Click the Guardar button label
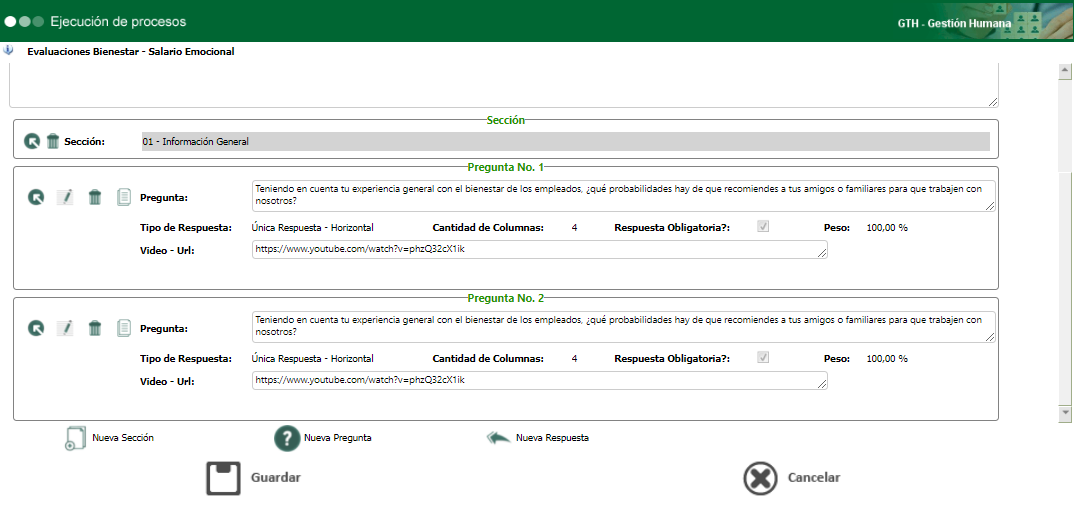The image size is (1074, 507). click(x=275, y=478)
